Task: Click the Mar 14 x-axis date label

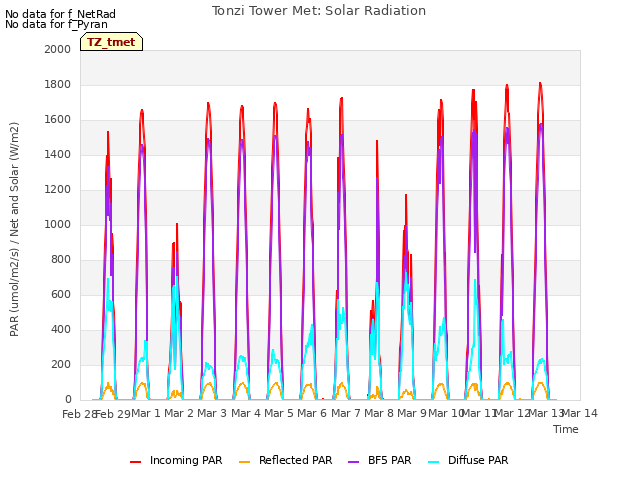Action: tap(580, 413)
